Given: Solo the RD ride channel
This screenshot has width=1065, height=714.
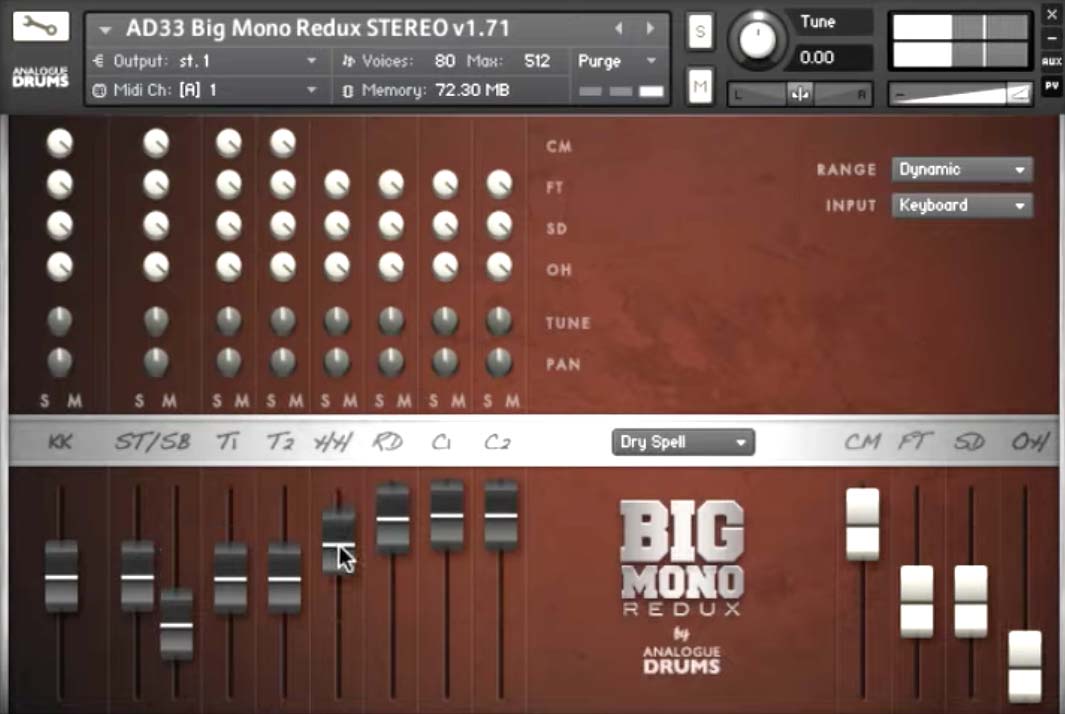Looking at the screenshot, I should pos(379,401).
